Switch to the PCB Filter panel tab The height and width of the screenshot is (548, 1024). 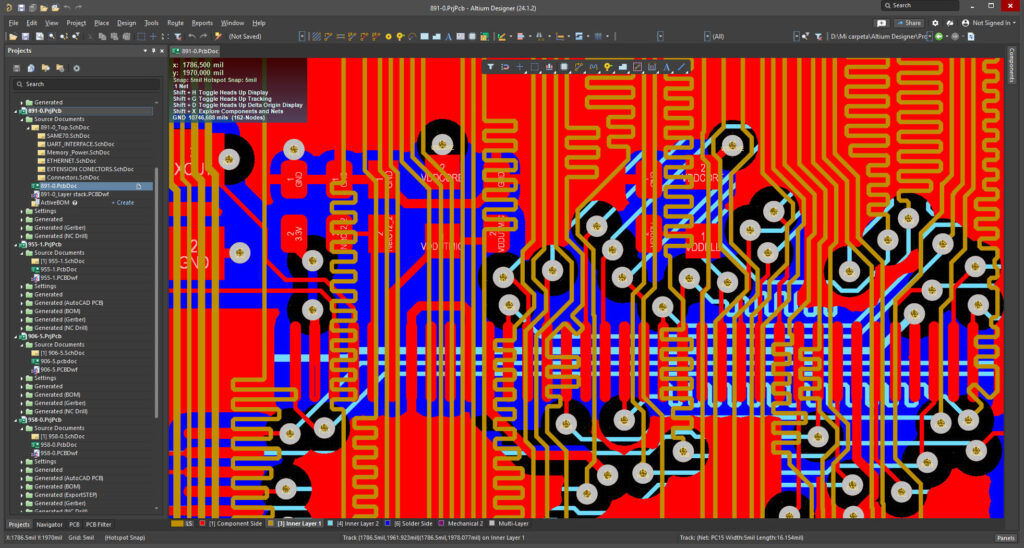99,524
